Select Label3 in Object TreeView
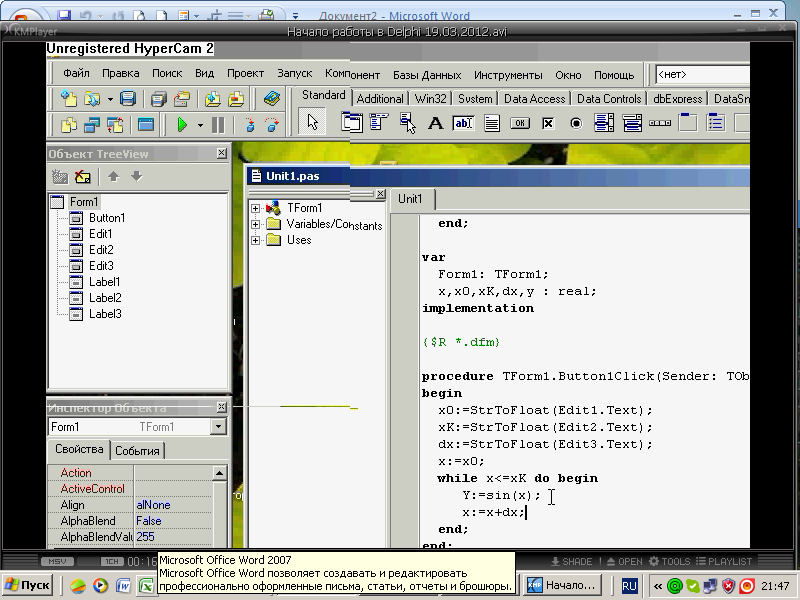 [x=105, y=314]
